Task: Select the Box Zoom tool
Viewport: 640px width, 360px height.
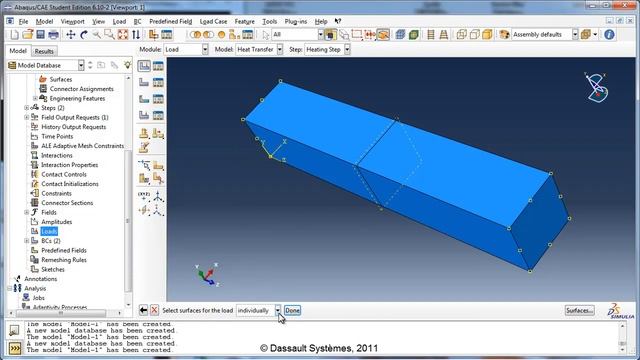Action: pos(109,35)
